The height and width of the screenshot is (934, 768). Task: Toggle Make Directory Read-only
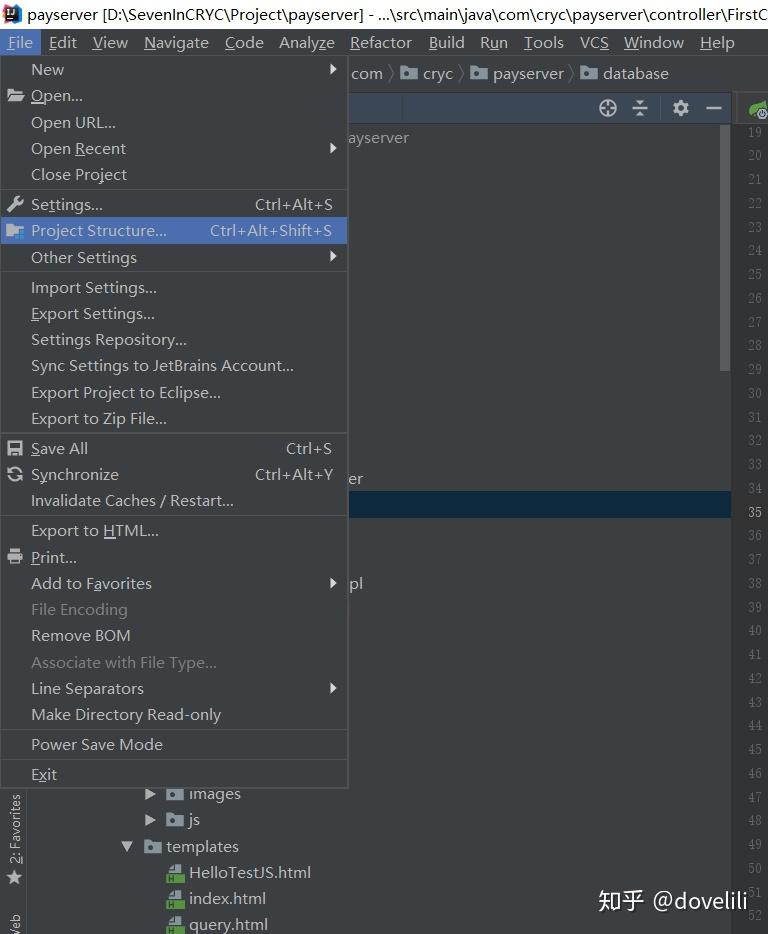click(126, 714)
